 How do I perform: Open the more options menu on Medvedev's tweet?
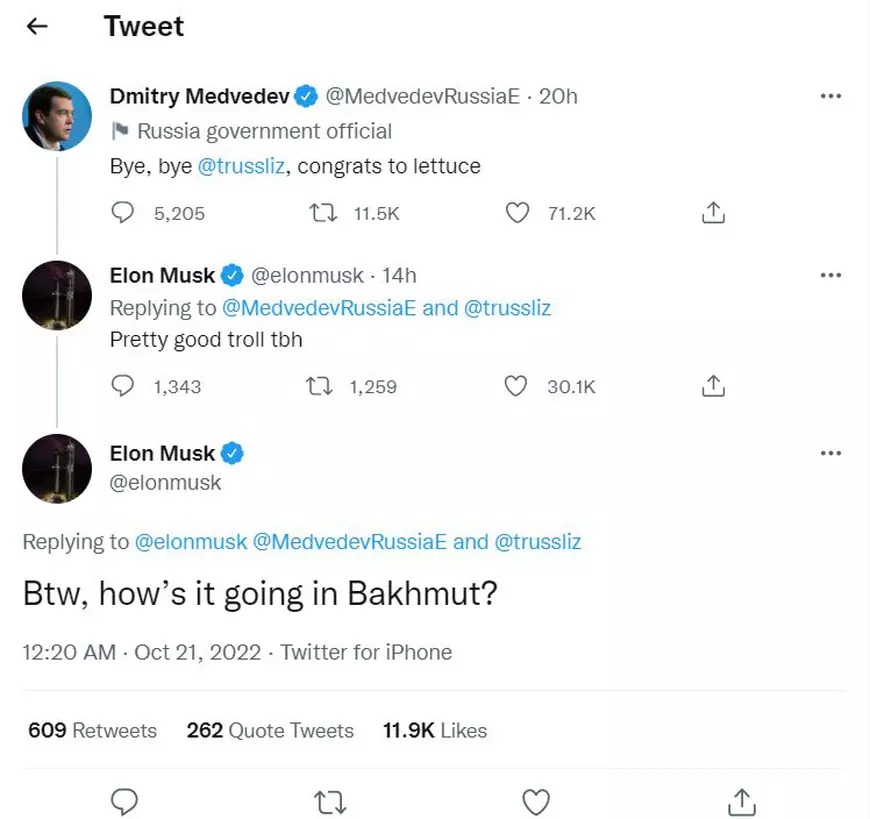[x=831, y=96]
